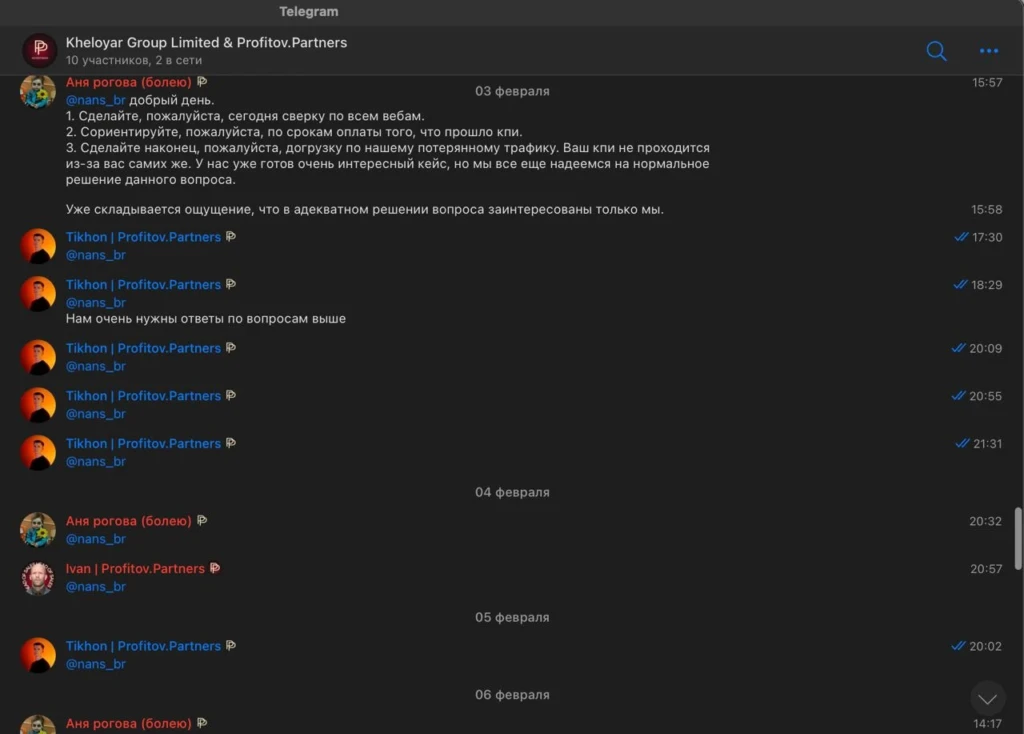Viewport: 1024px width, 734px height.
Task: Jump to bottom using the down-arrow button
Action: click(987, 699)
